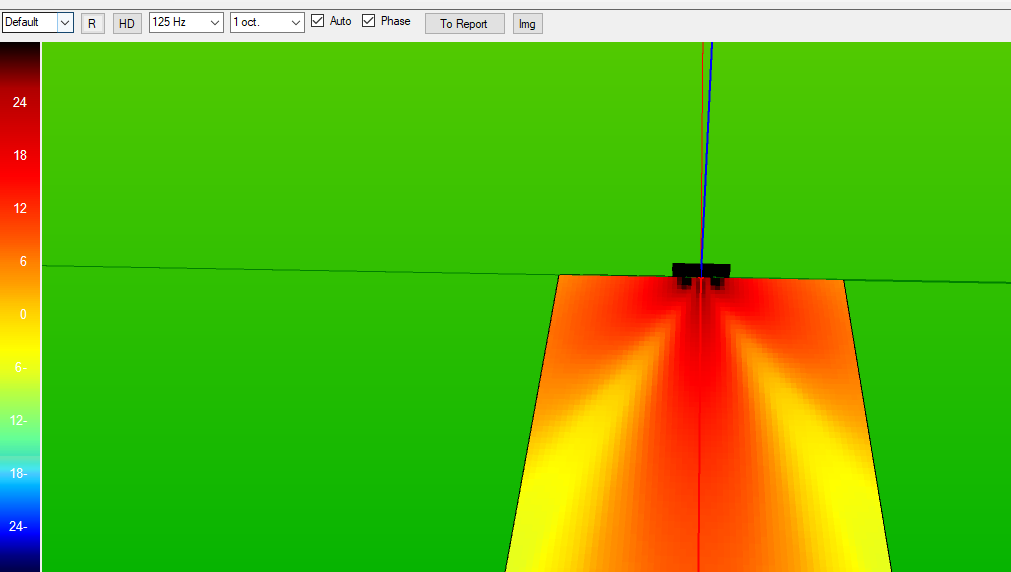Click the 18- level on the color scale

[18, 473]
